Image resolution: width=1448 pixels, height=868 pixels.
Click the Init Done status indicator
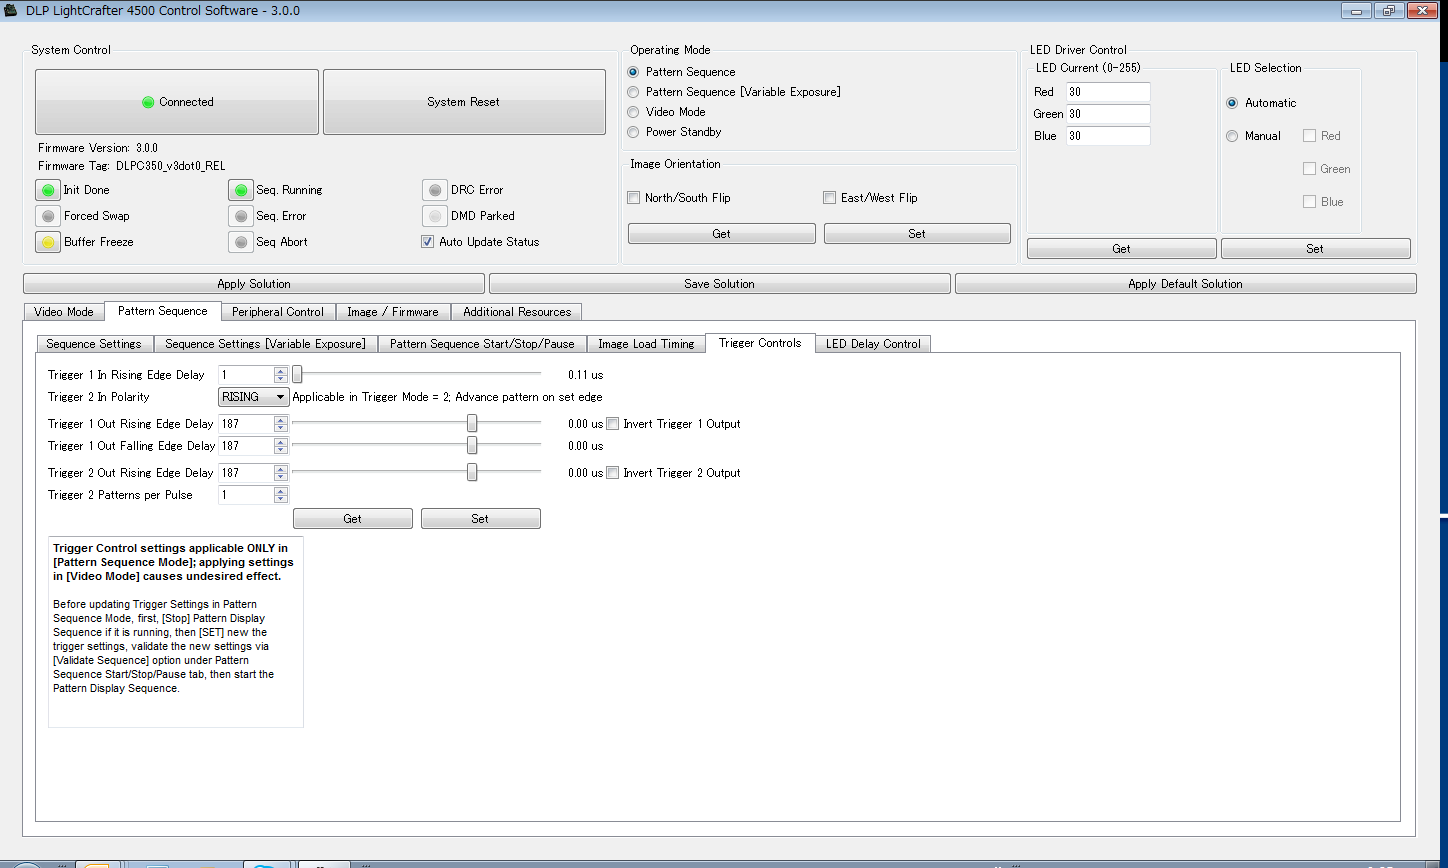(x=47, y=190)
